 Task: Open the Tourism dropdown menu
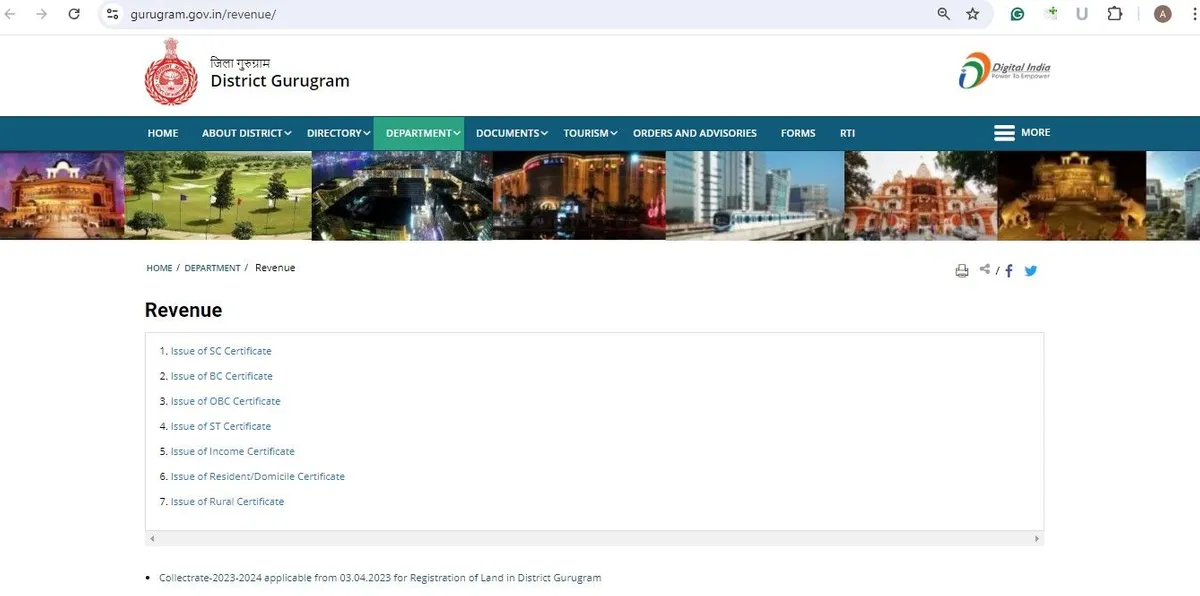point(590,133)
